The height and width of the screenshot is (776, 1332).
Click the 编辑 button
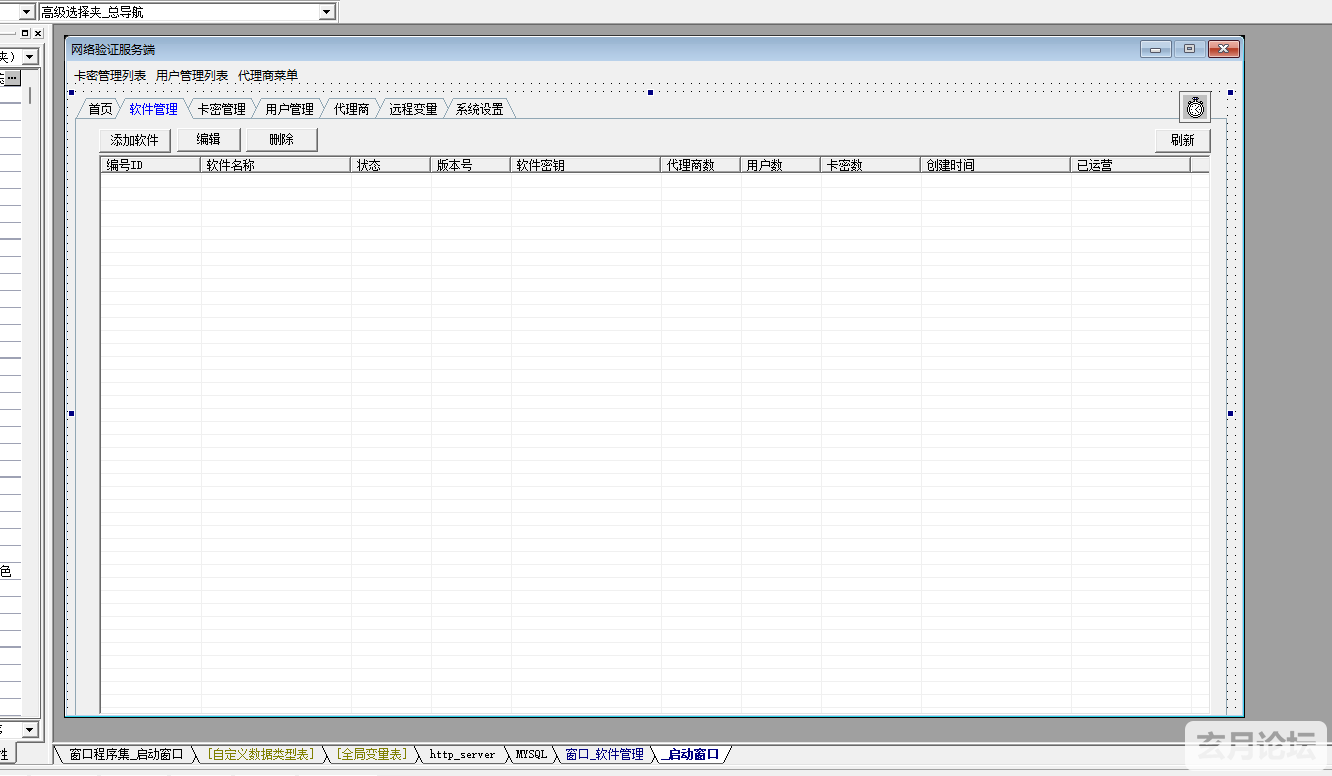coord(209,140)
